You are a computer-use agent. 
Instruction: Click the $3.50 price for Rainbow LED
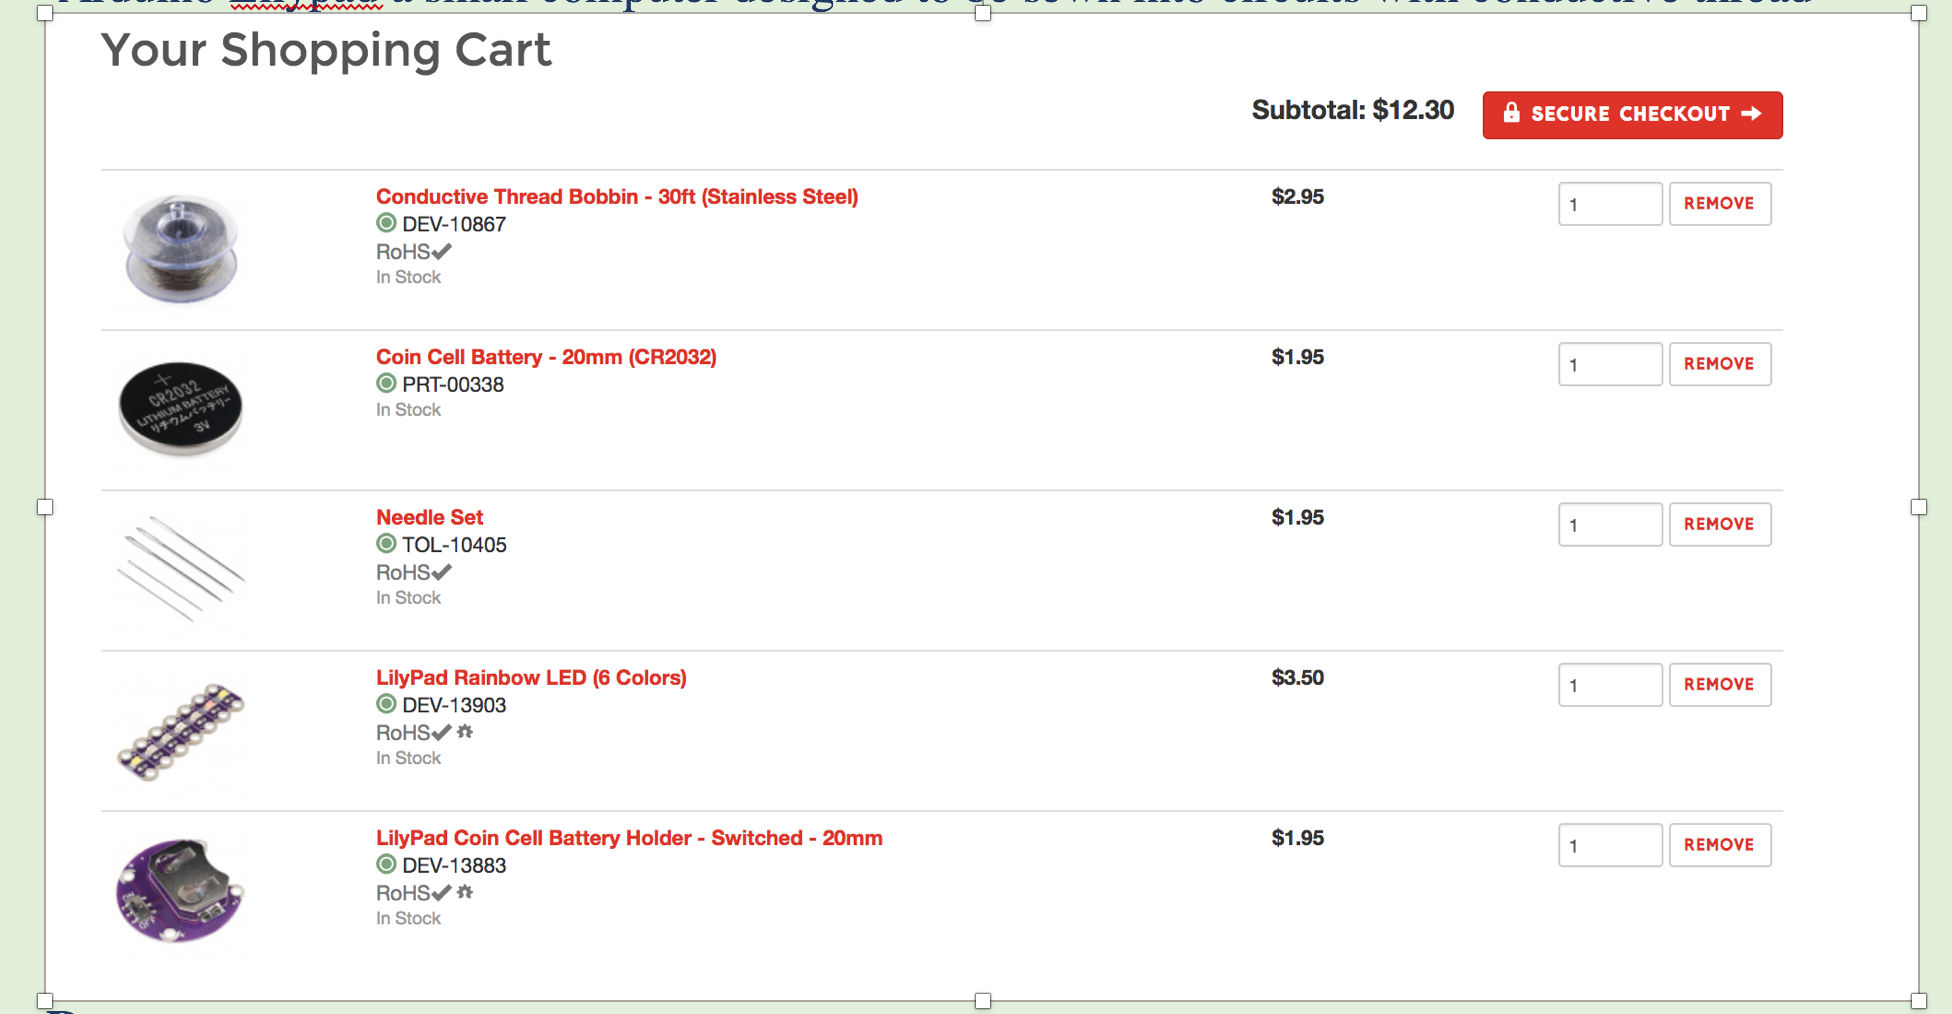pyautogui.click(x=1297, y=678)
